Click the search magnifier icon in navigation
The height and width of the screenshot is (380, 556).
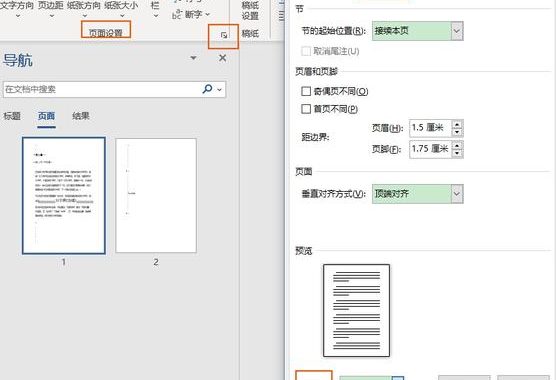pyautogui.click(x=207, y=89)
